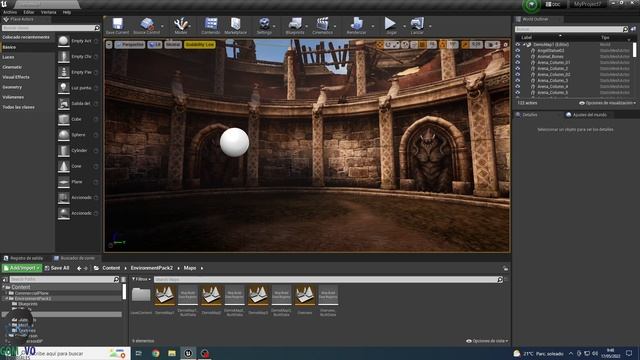Switch to the Ajustes del mundo tab
This screenshot has width=640, height=360.
[586, 115]
